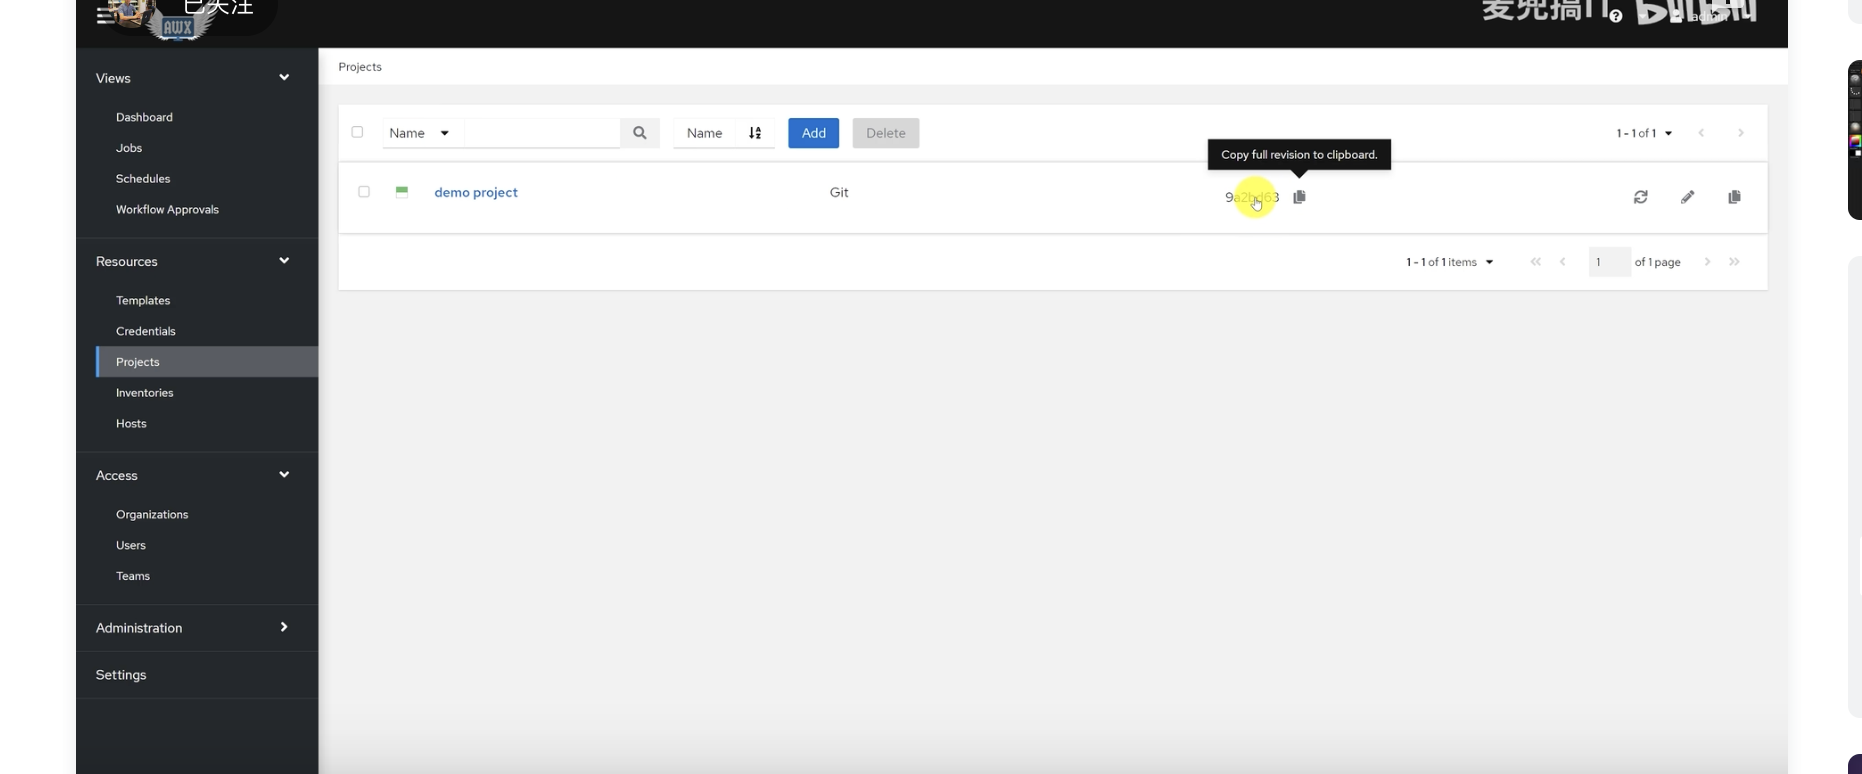1862x774 pixels.
Task: Go to first page in bottom pagination
Action: coord(1536,262)
